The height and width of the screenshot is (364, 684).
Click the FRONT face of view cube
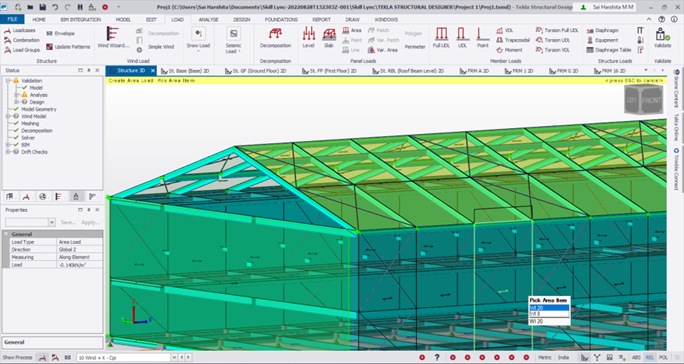pos(651,100)
